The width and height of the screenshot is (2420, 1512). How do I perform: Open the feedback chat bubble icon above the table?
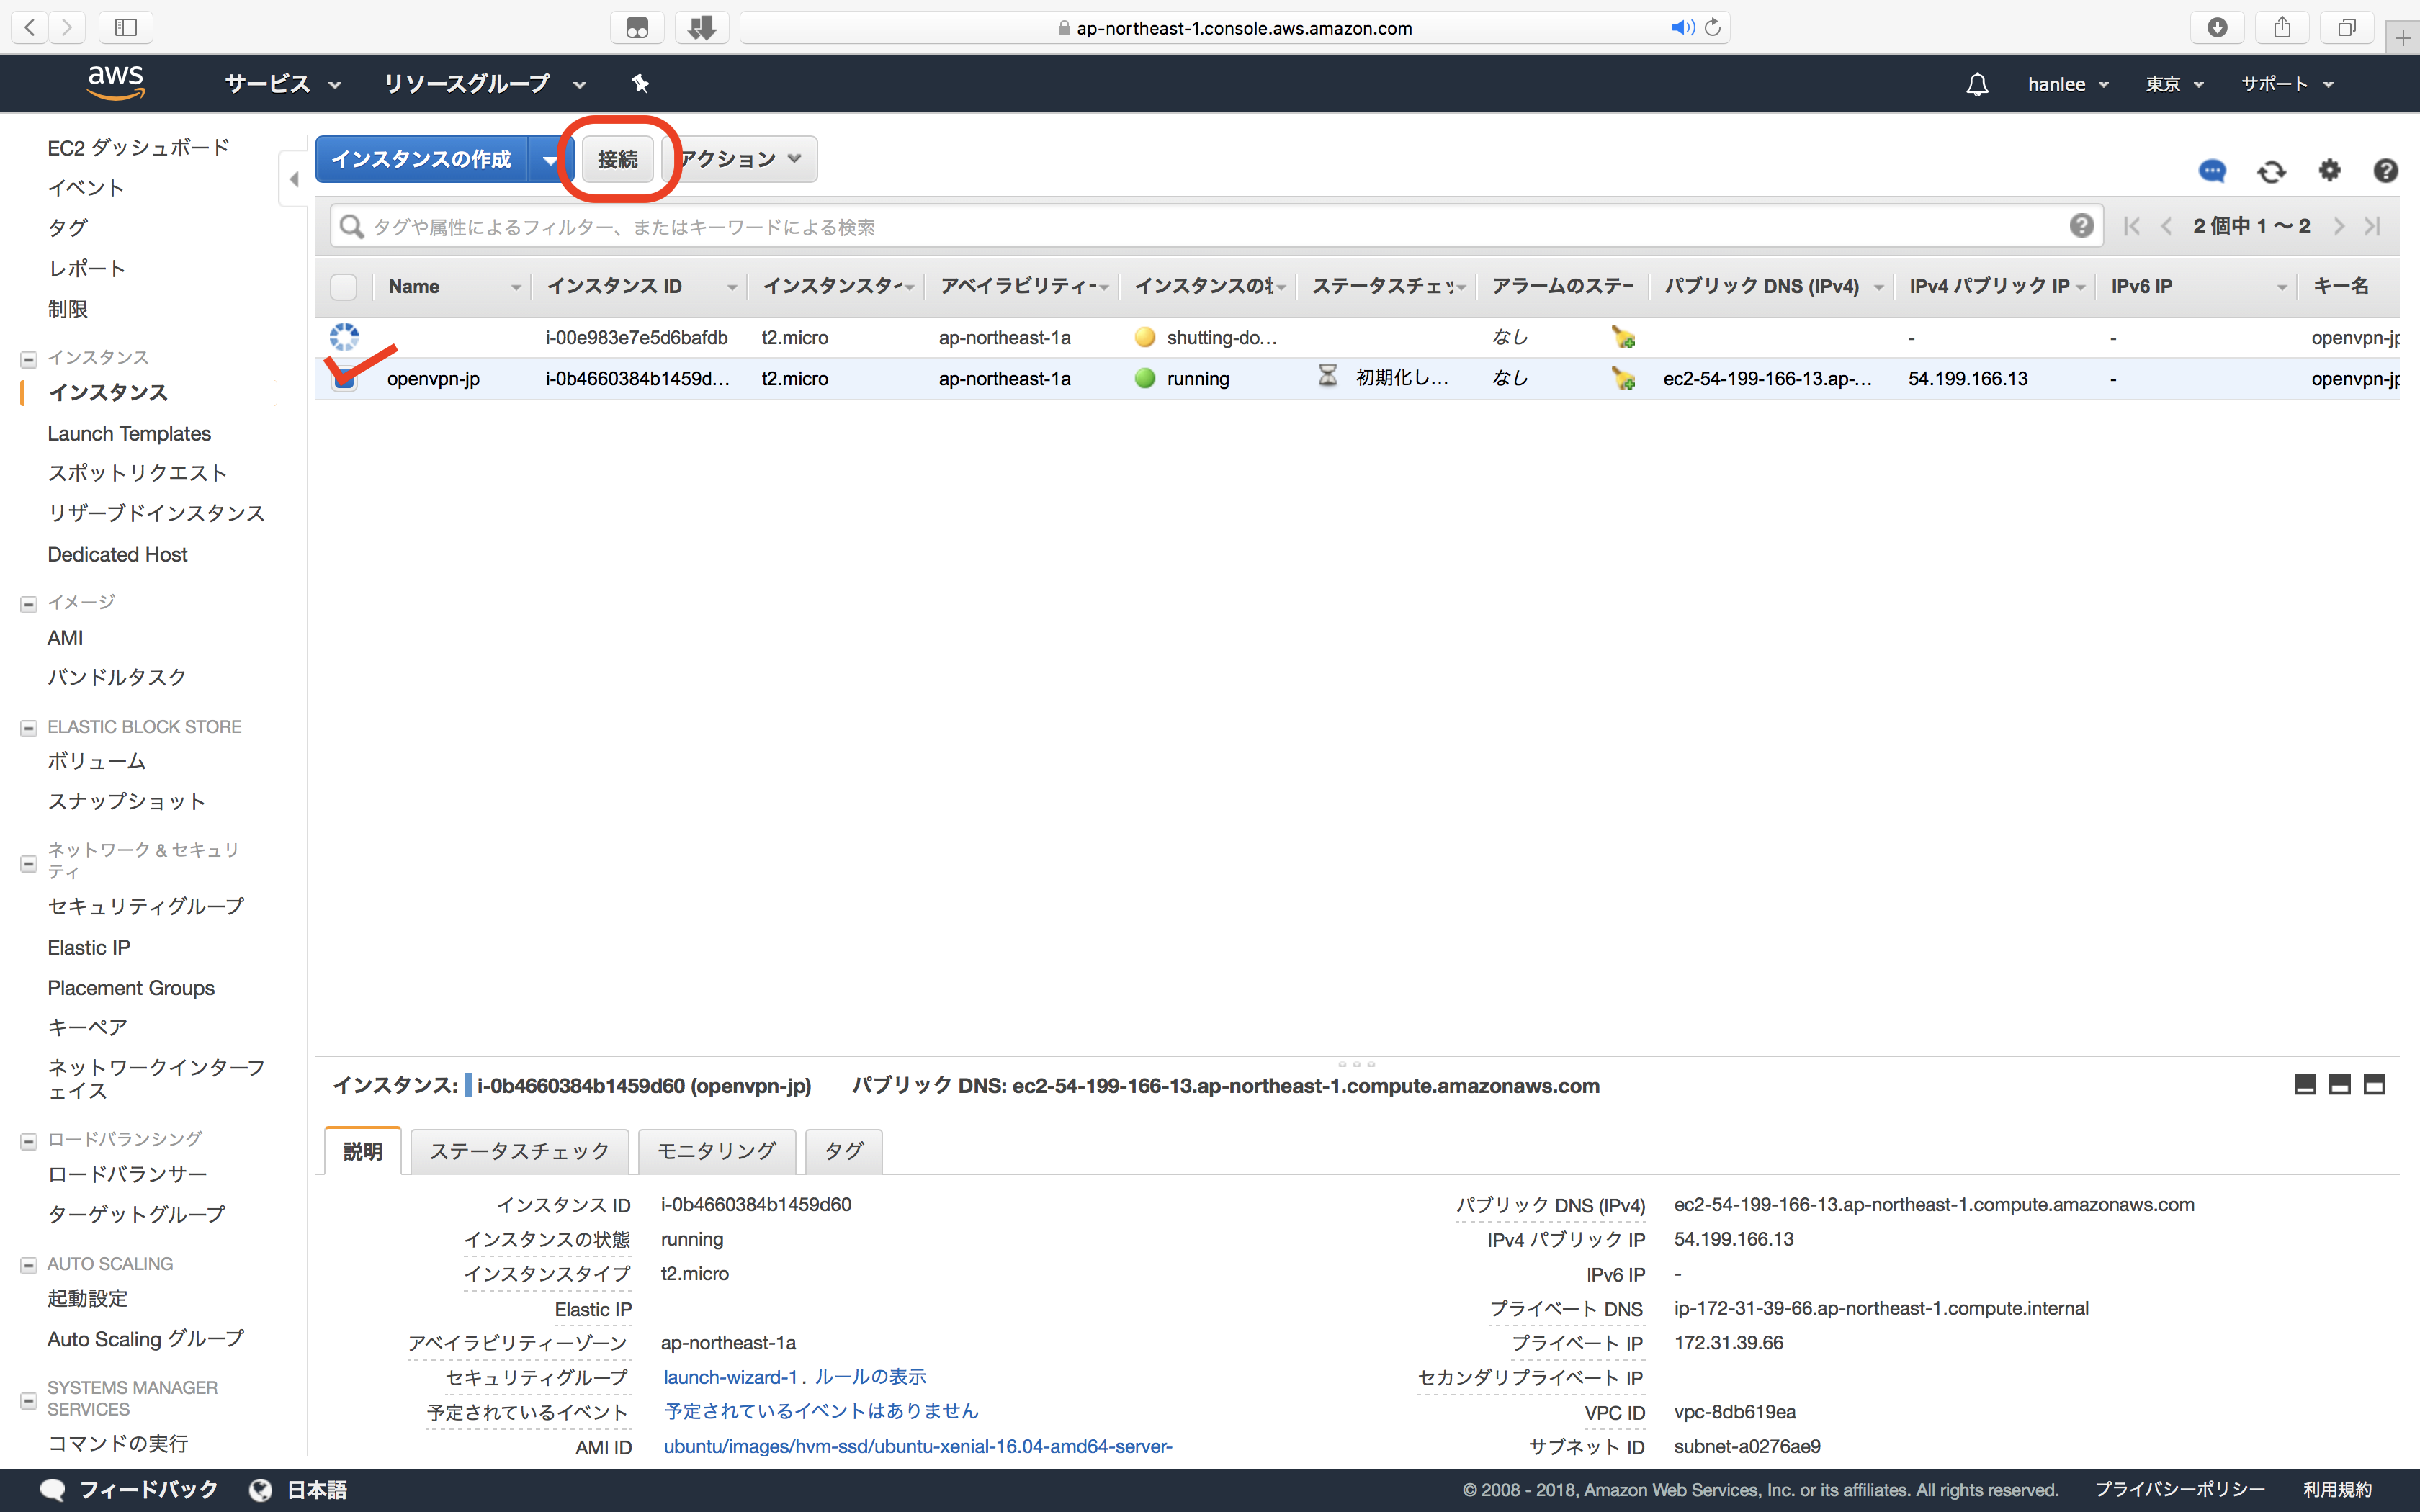click(2212, 171)
